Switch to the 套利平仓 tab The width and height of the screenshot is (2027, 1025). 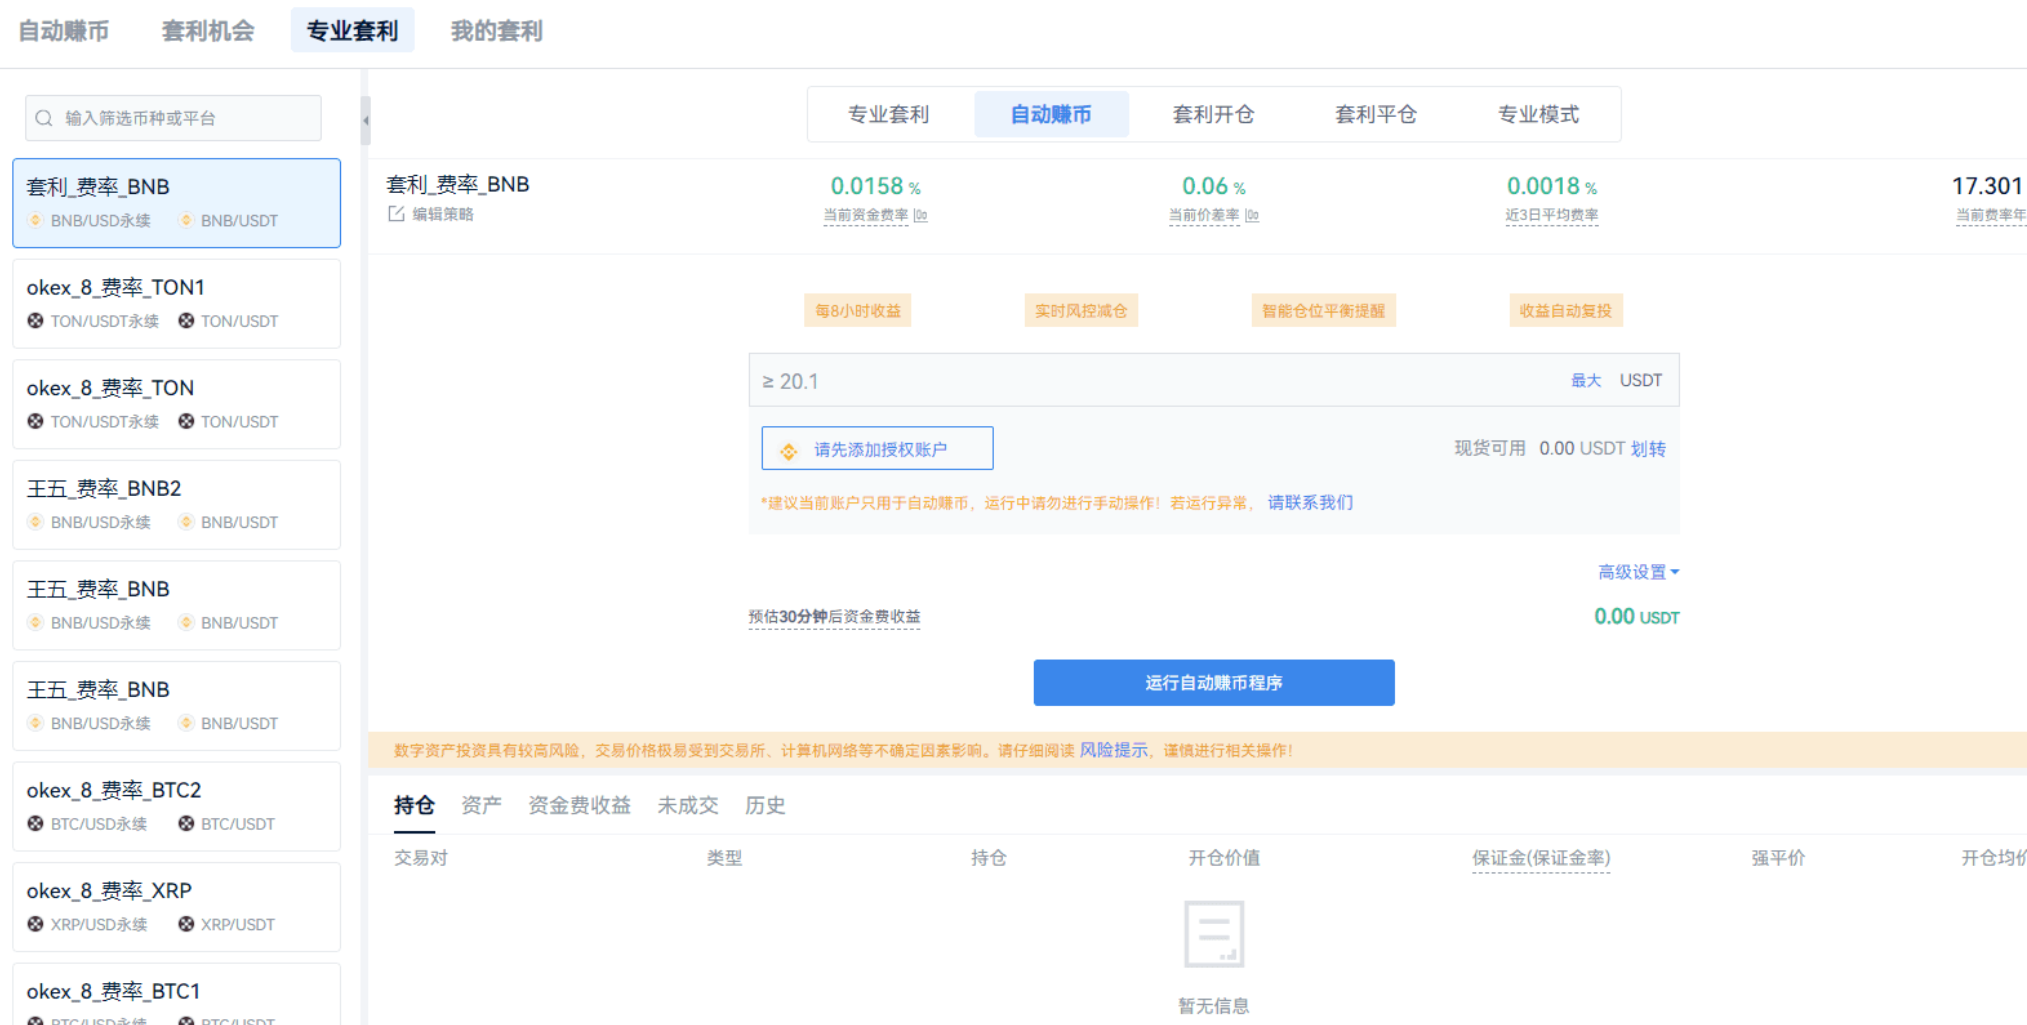(1376, 114)
